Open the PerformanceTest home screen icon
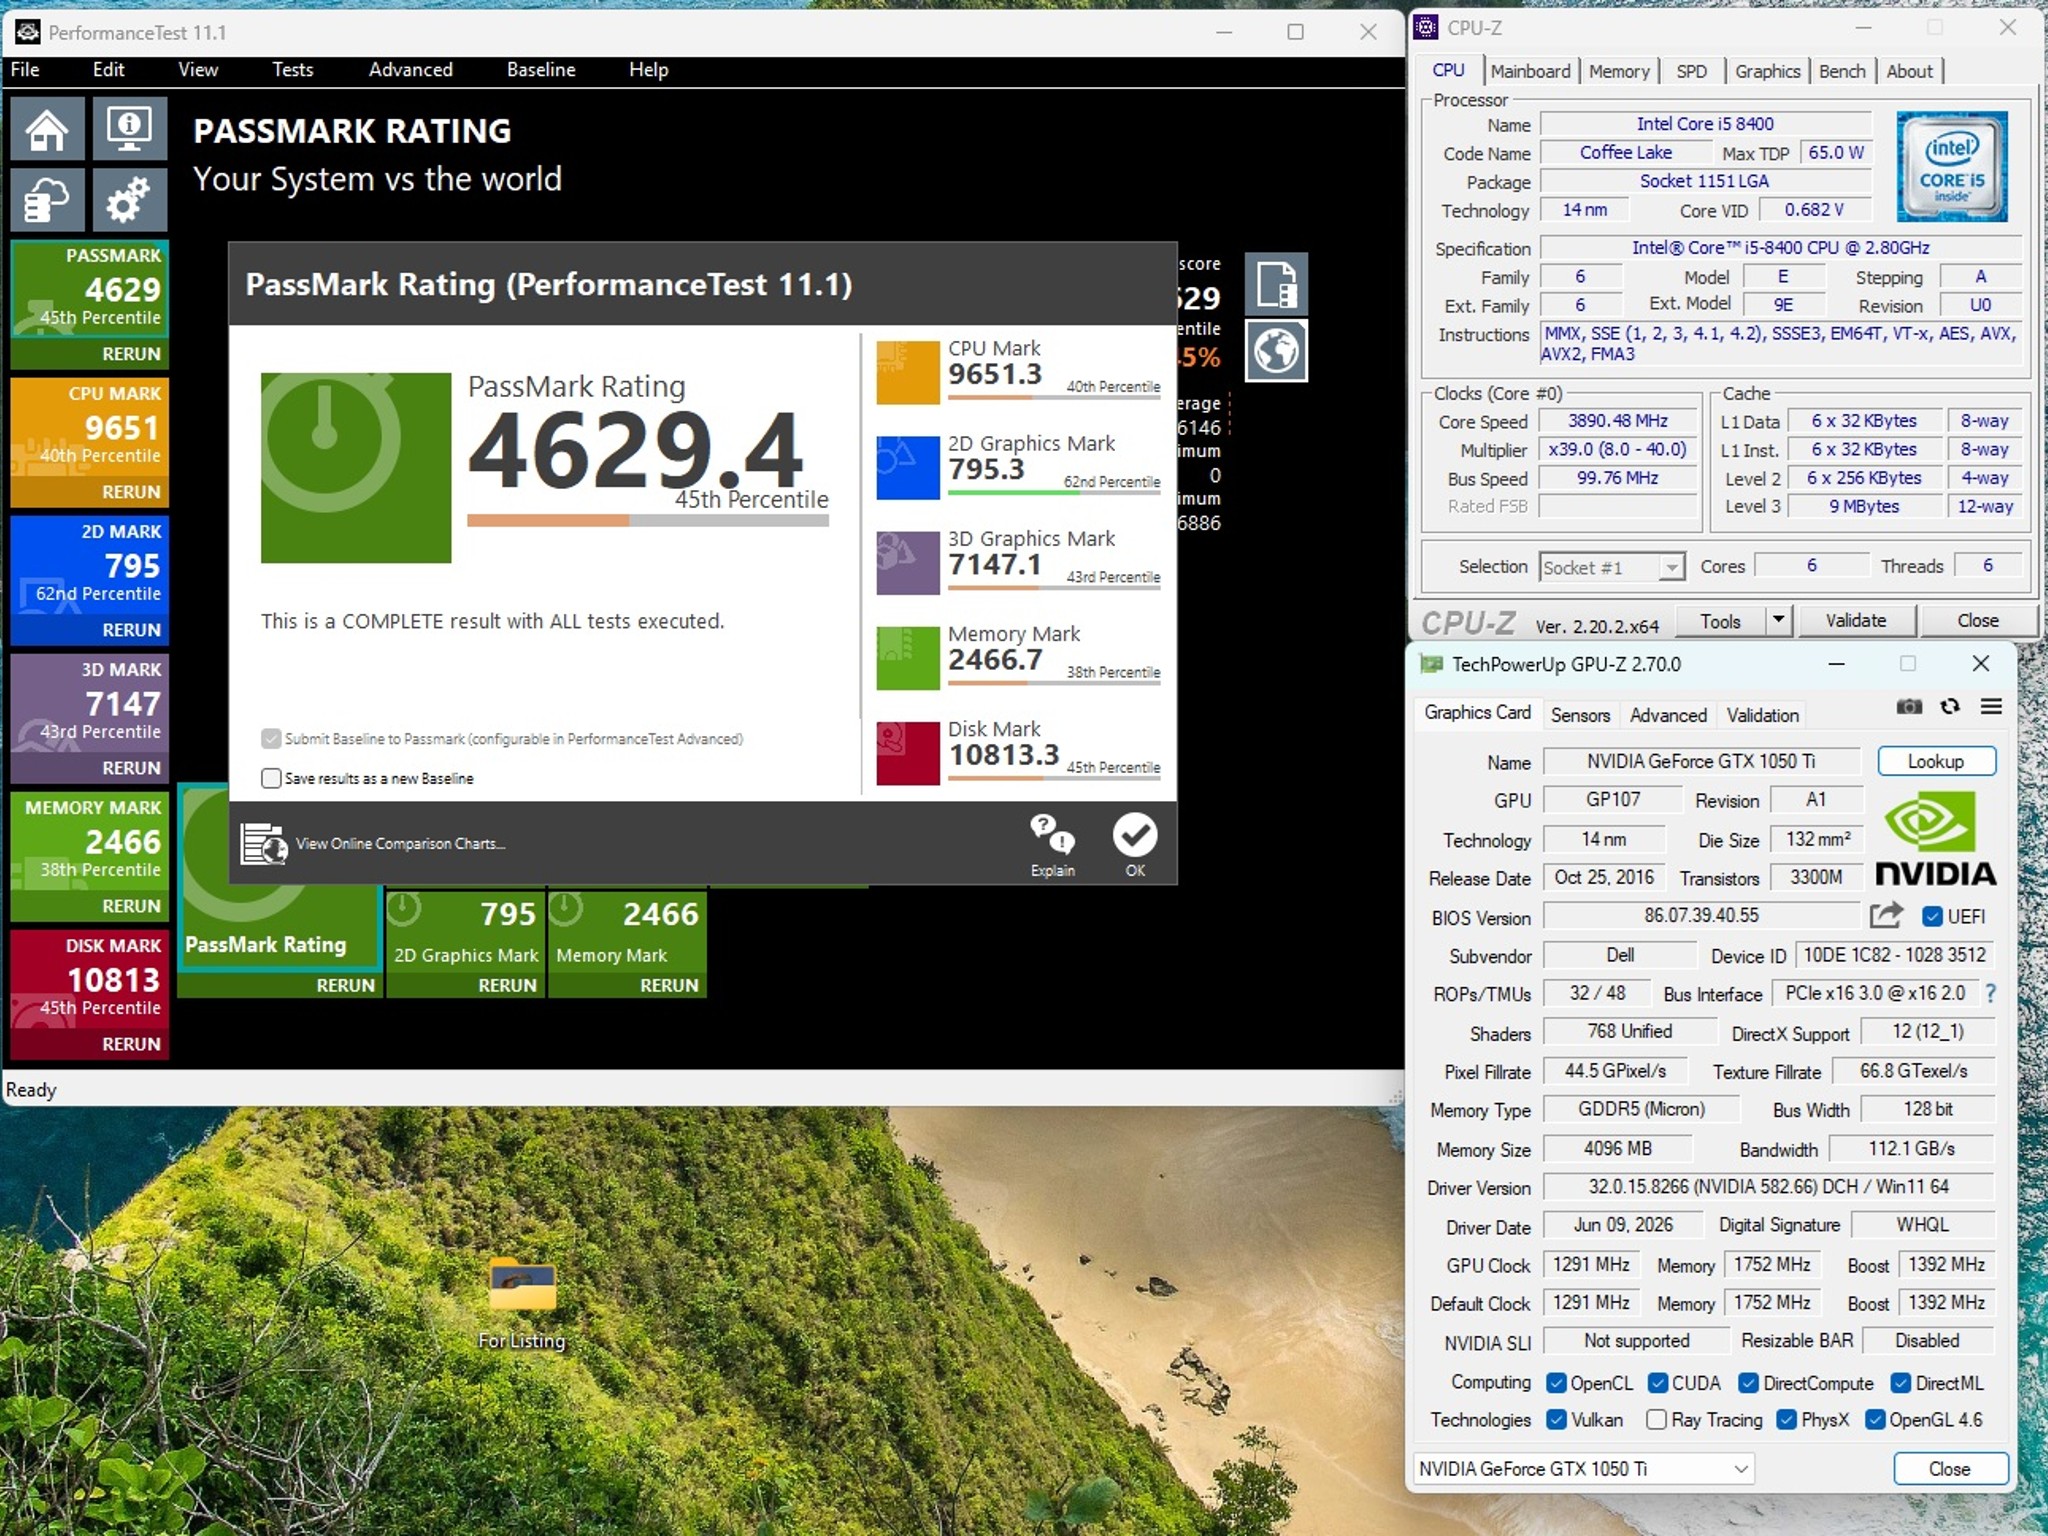The height and width of the screenshot is (1536, 2048). click(x=47, y=129)
